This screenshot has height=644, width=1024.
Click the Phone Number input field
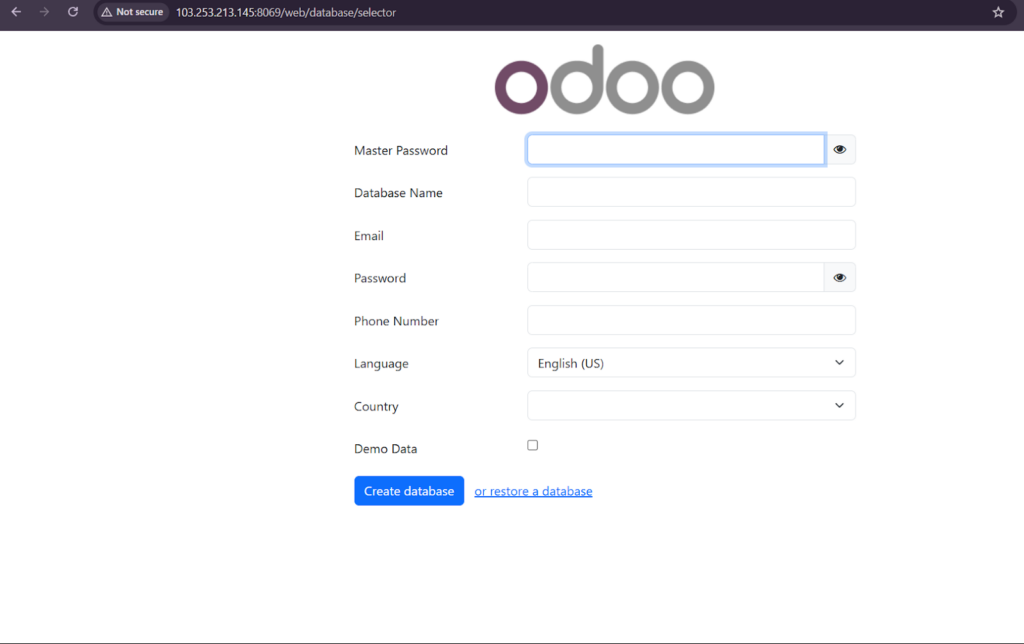(690, 320)
